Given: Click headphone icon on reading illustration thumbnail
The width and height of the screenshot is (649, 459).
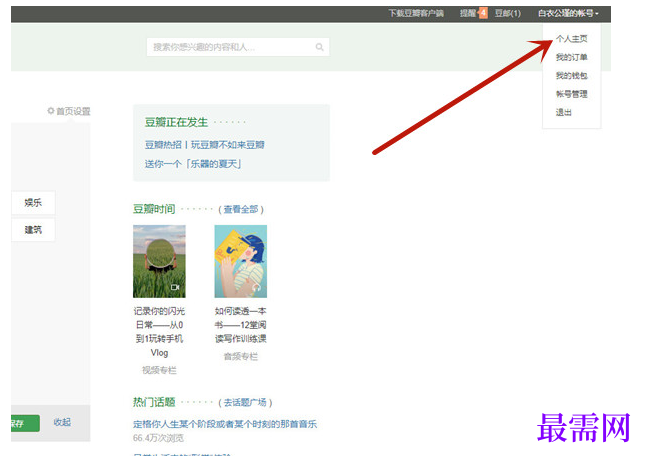Looking at the screenshot, I should click(256, 287).
